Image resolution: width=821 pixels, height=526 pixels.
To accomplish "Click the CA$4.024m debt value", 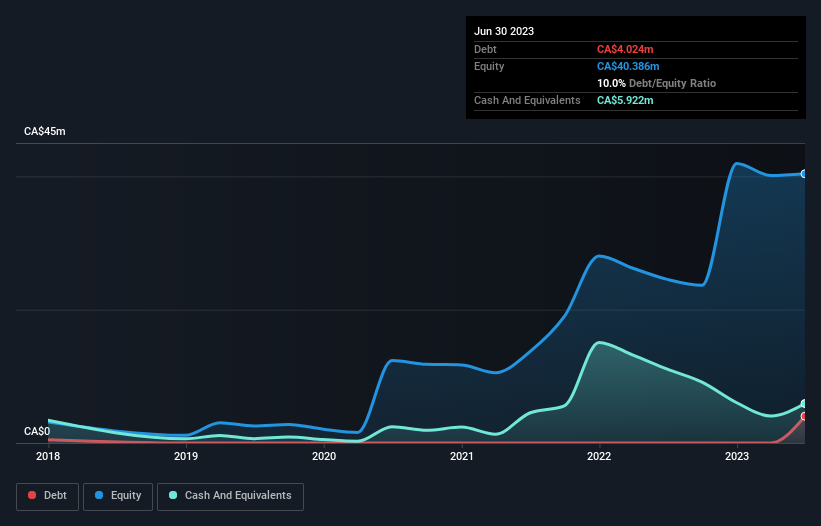I will [625, 49].
